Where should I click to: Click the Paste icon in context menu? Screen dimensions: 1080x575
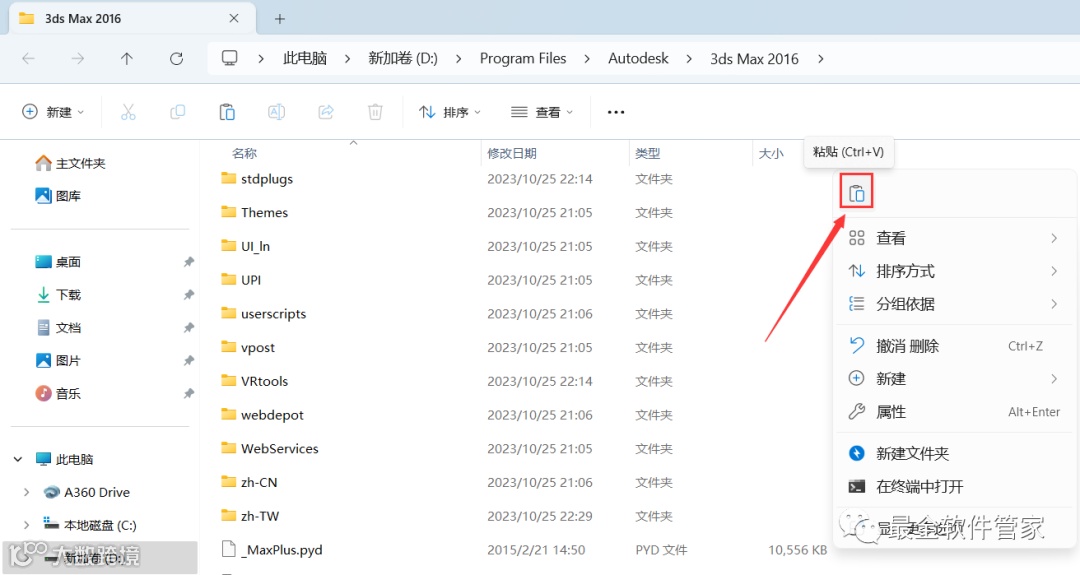856,194
